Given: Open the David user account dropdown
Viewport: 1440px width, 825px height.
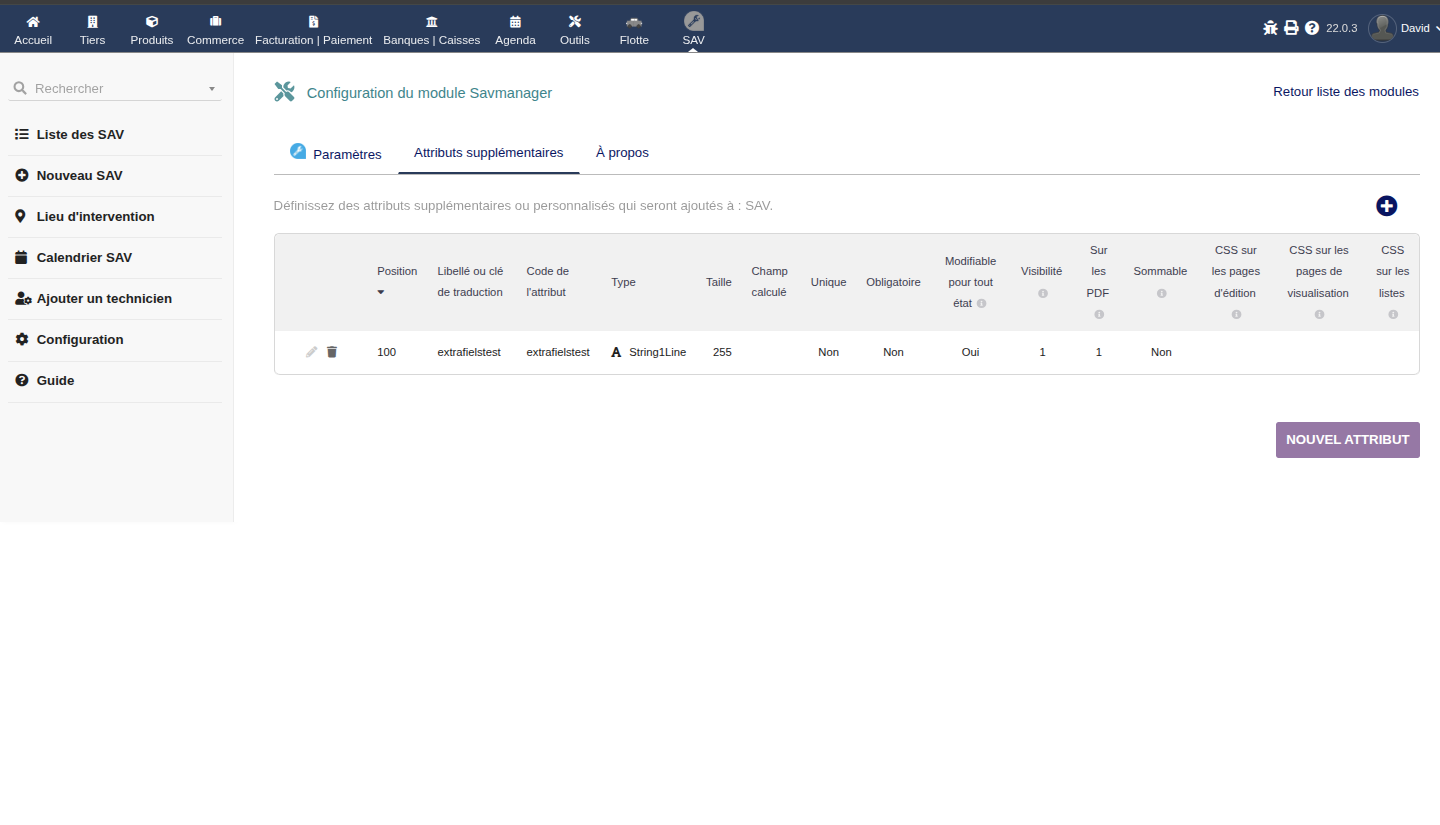Looking at the screenshot, I should (1403, 28).
